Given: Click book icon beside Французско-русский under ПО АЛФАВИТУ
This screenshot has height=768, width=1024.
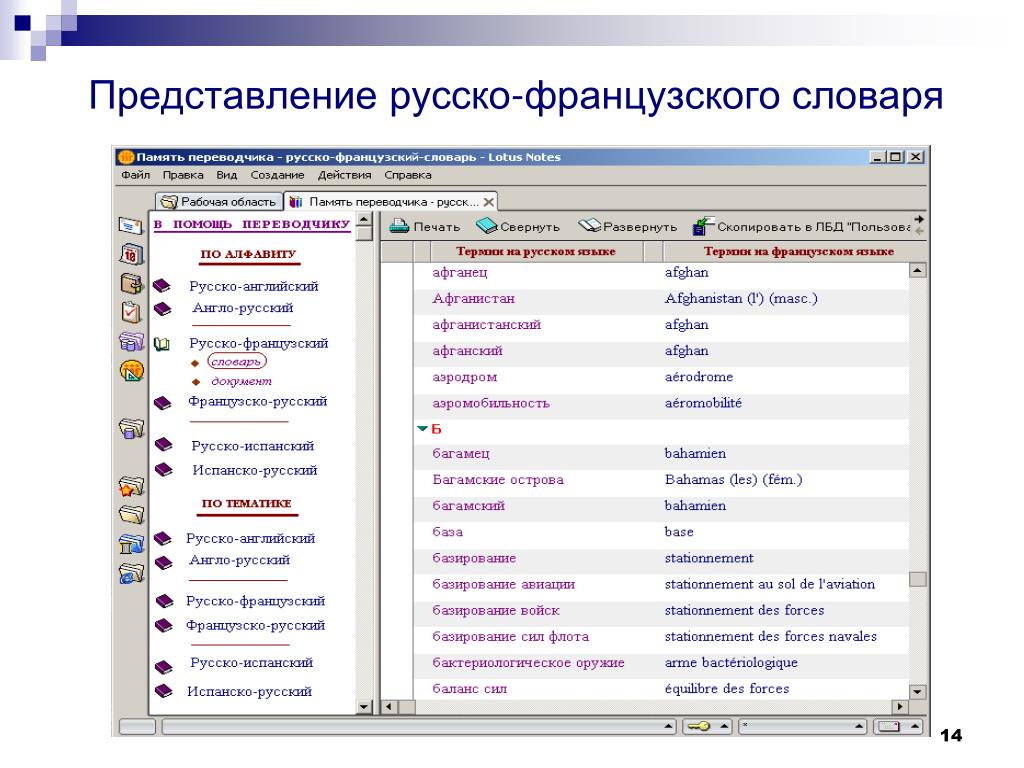Looking at the screenshot, I should [x=162, y=402].
